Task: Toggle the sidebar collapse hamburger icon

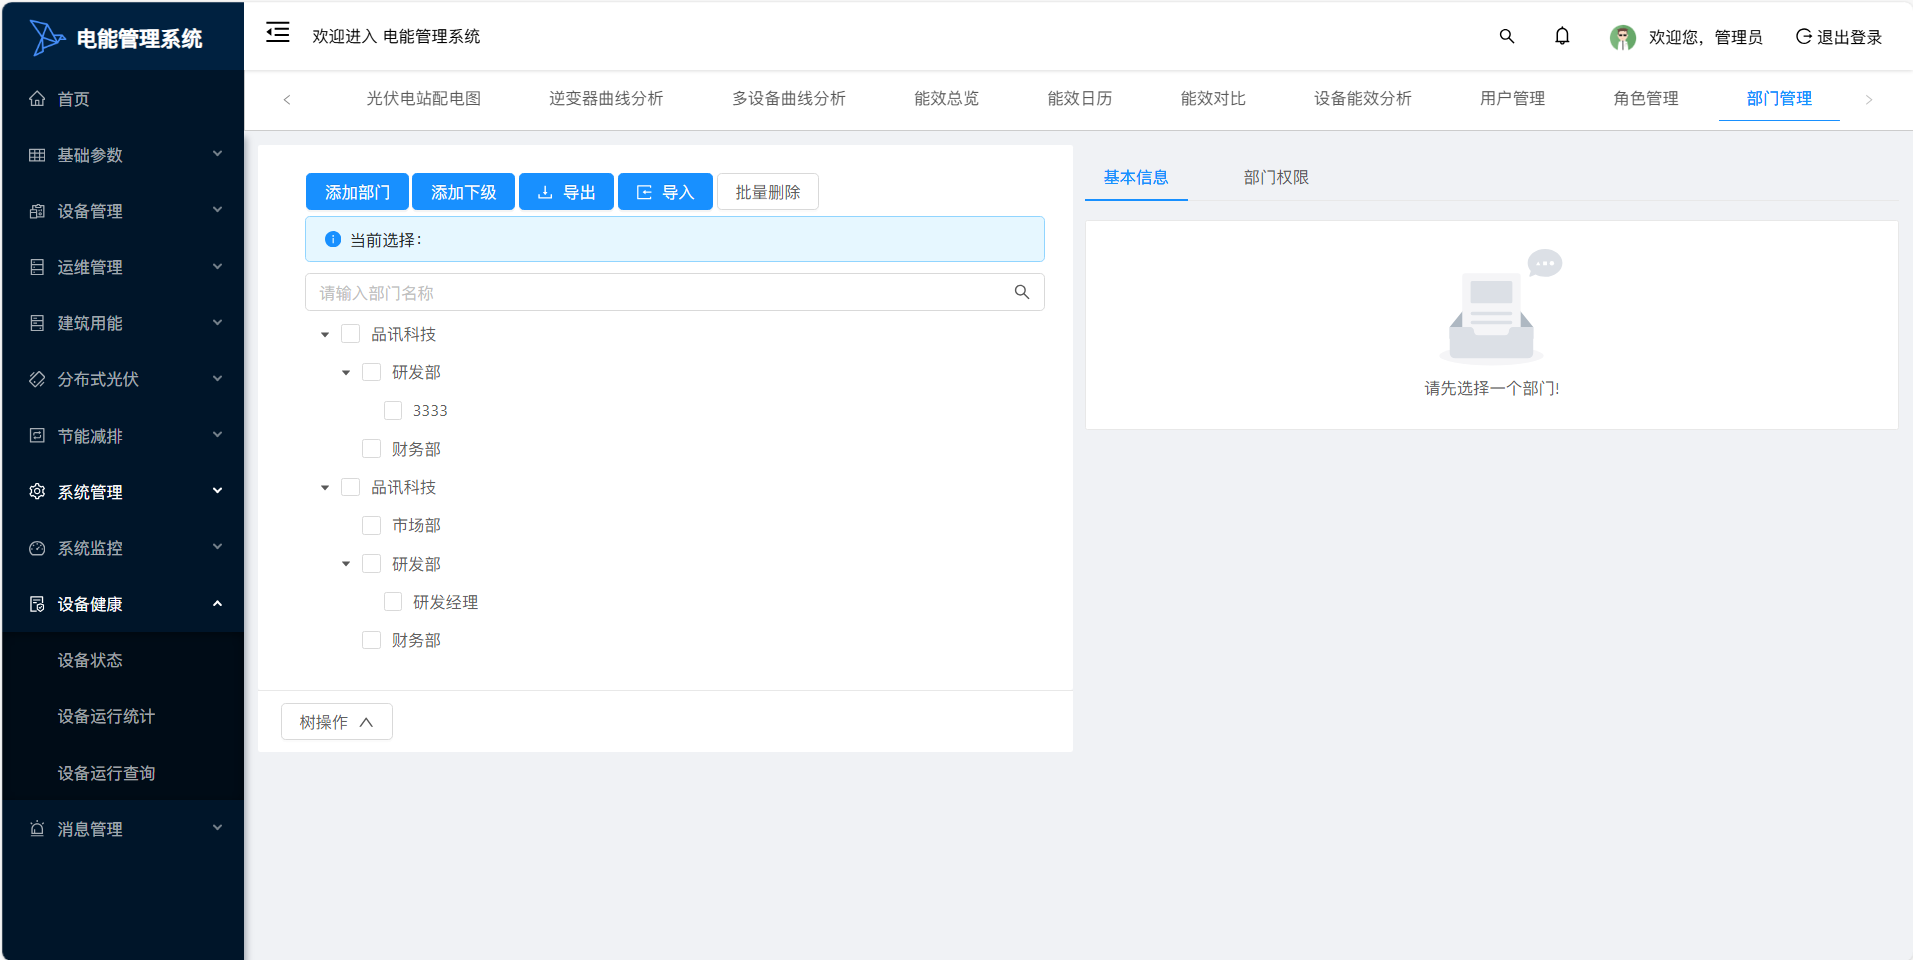Action: coord(278,33)
